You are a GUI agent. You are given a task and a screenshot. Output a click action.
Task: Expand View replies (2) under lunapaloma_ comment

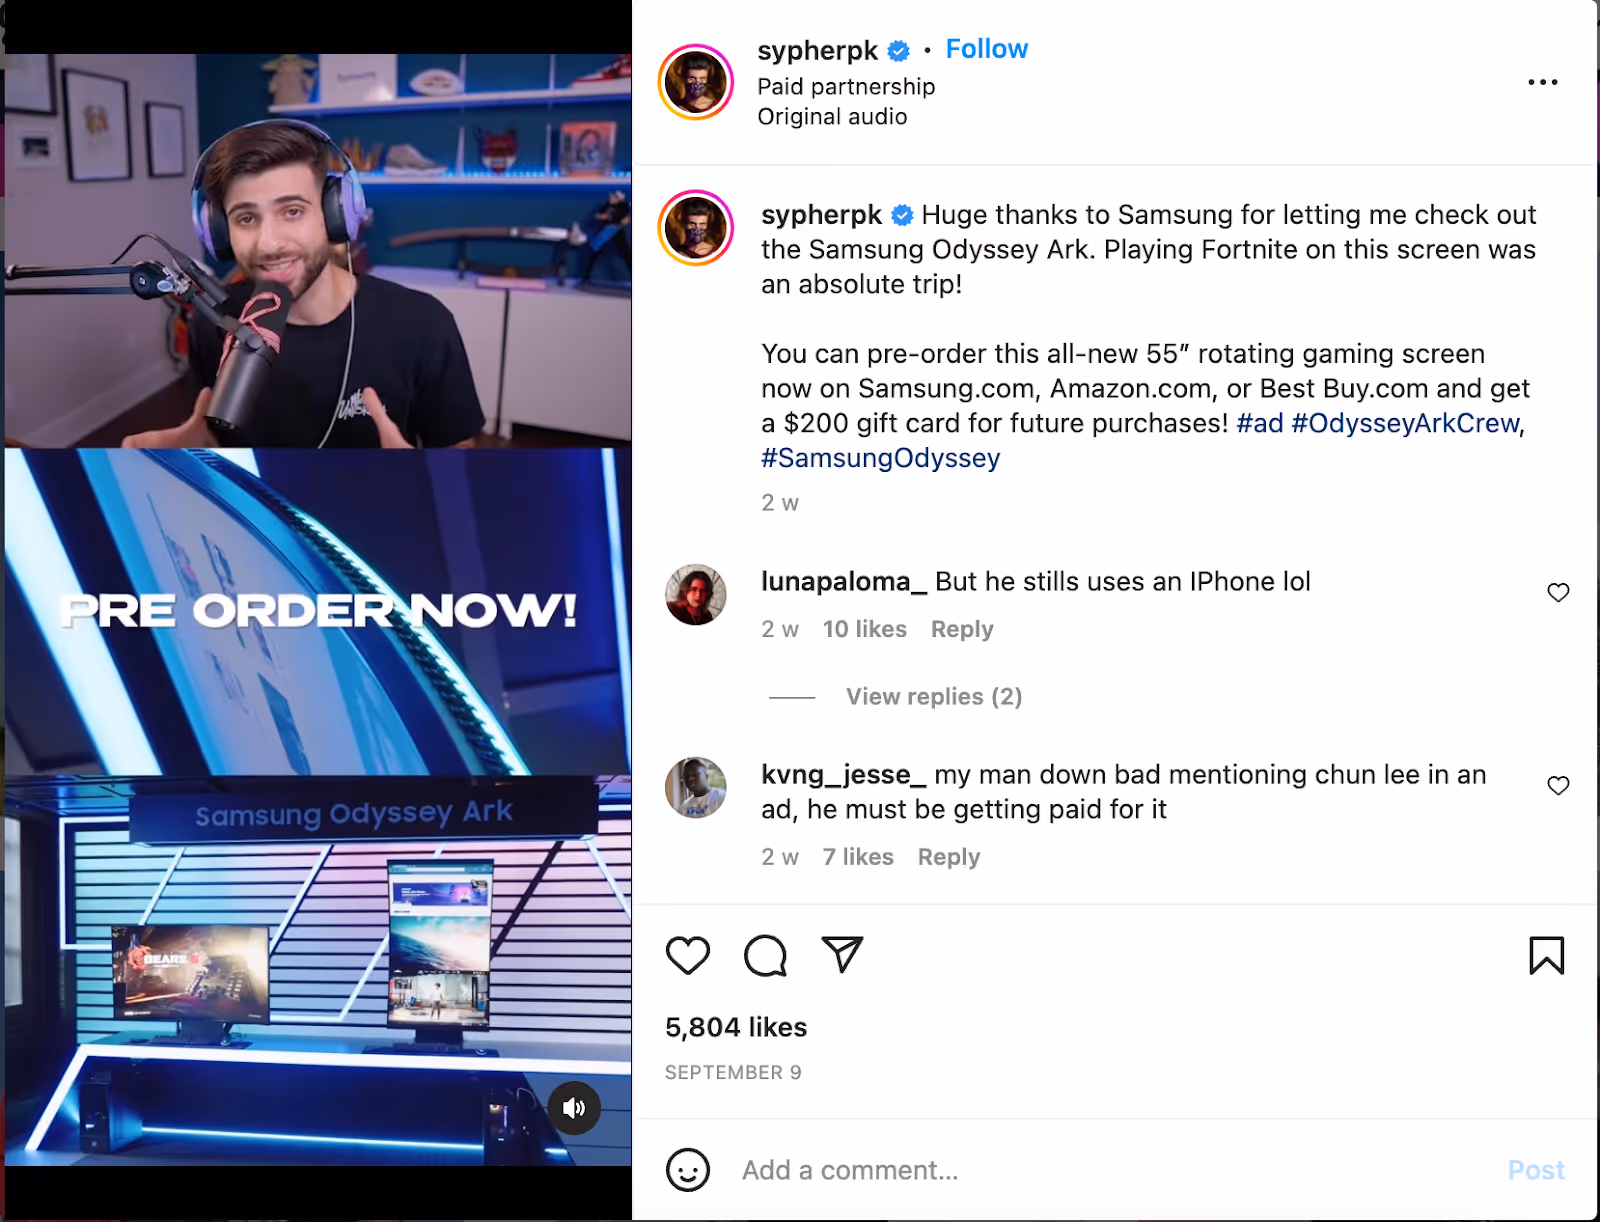point(934,697)
